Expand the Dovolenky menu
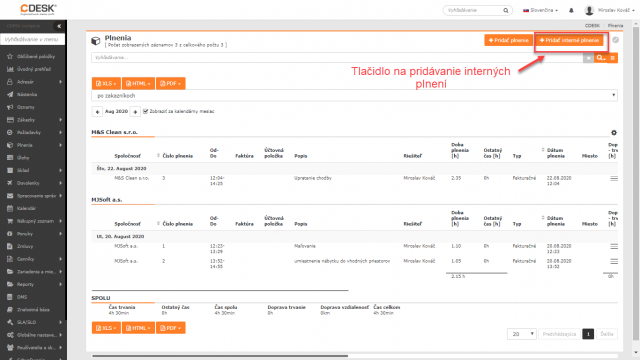The image size is (640, 360). click(x=33, y=183)
